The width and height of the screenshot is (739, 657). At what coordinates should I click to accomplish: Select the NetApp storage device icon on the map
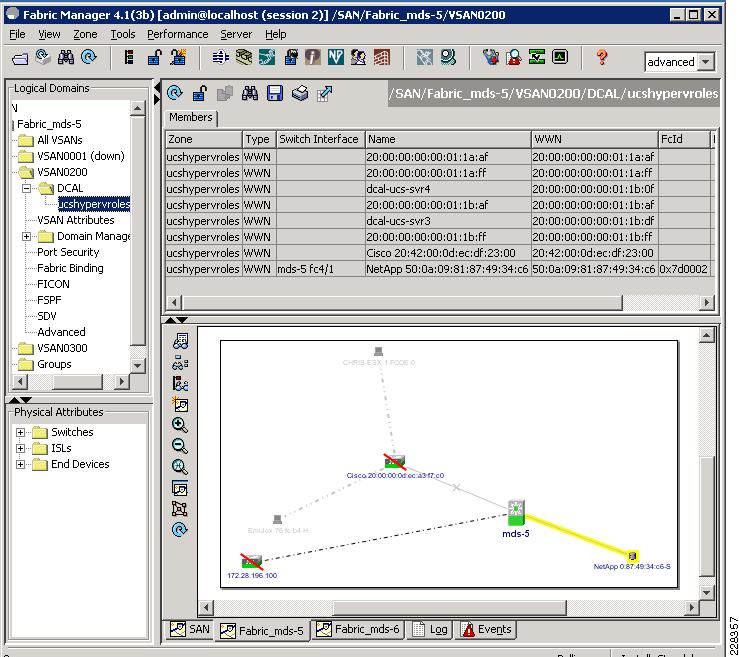pyautogui.click(x=632, y=556)
